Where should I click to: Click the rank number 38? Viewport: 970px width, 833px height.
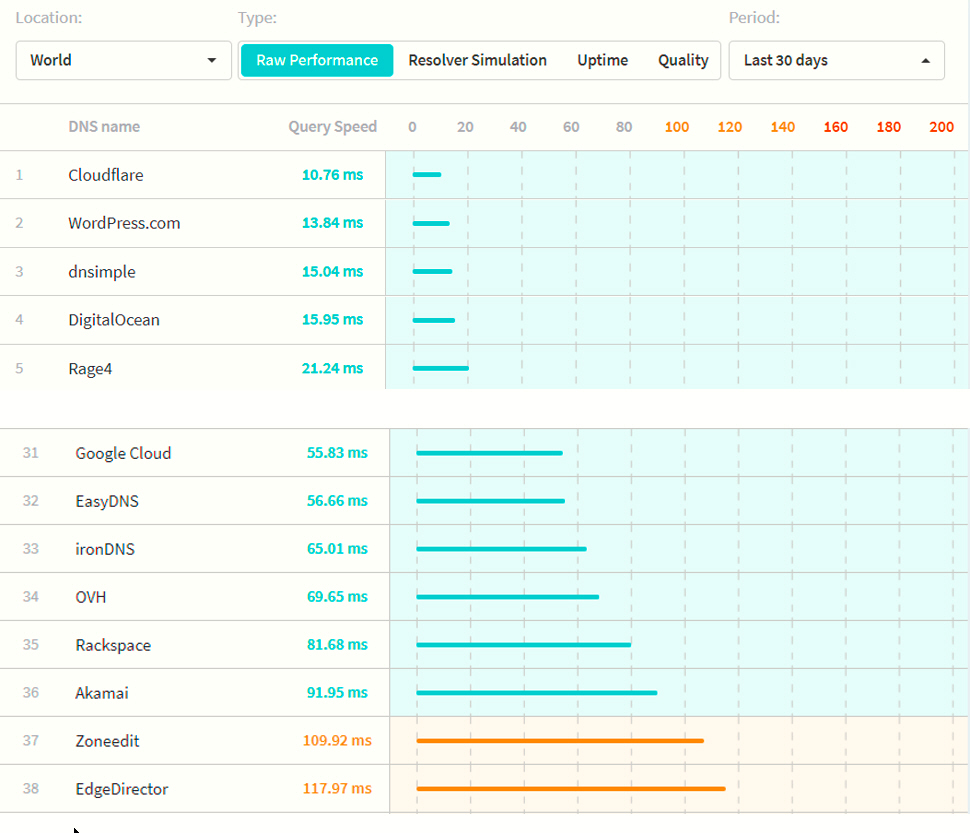pos(30,788)
